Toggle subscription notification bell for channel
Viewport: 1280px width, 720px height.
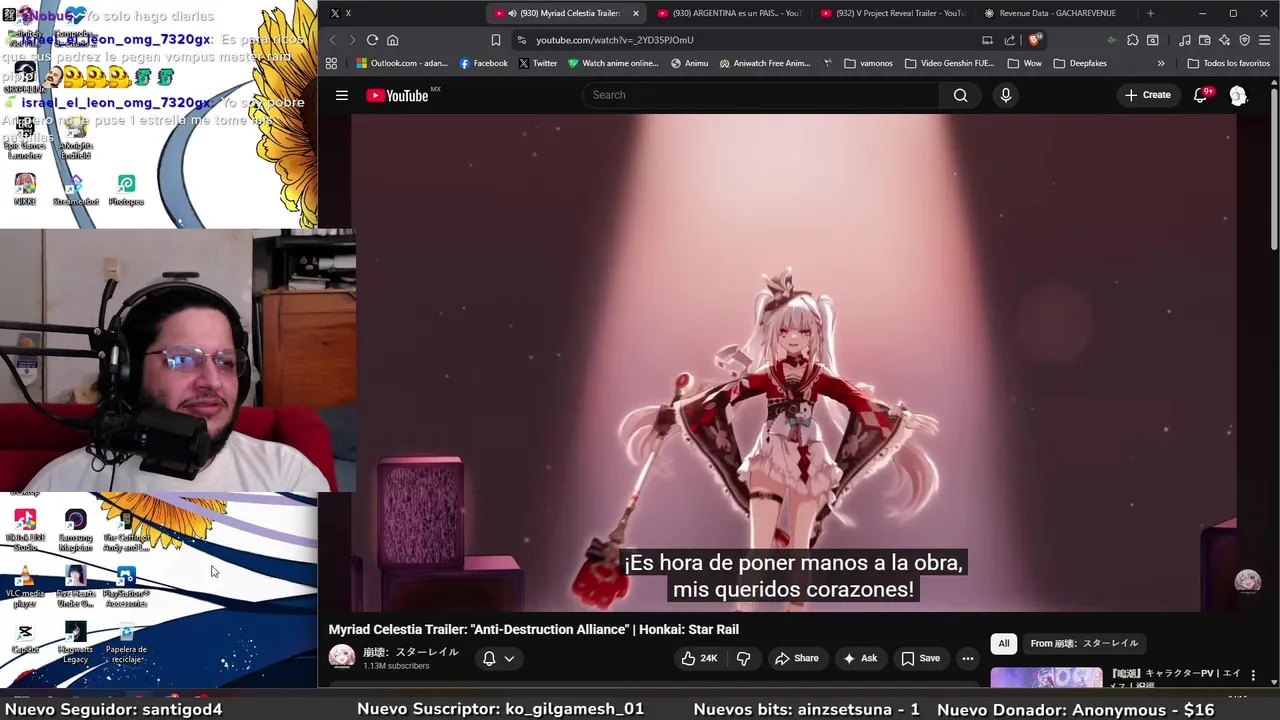(489, 658)
